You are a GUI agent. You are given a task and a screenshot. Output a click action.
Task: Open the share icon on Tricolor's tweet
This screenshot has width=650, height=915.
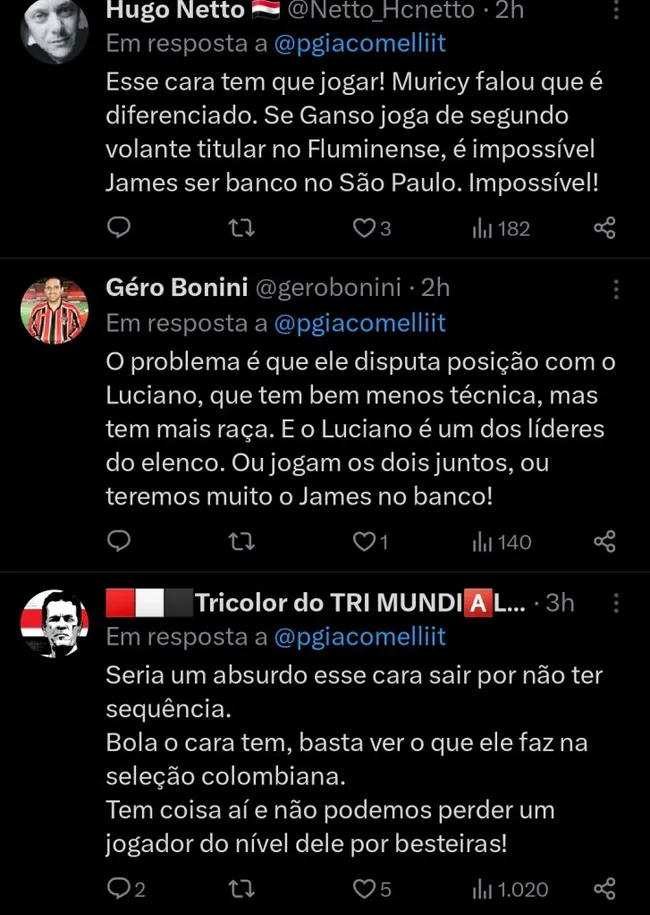(604, 888)
